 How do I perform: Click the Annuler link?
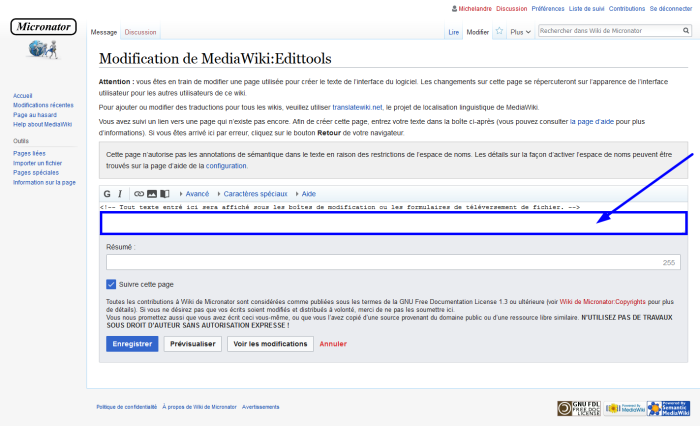coord(333,344)
